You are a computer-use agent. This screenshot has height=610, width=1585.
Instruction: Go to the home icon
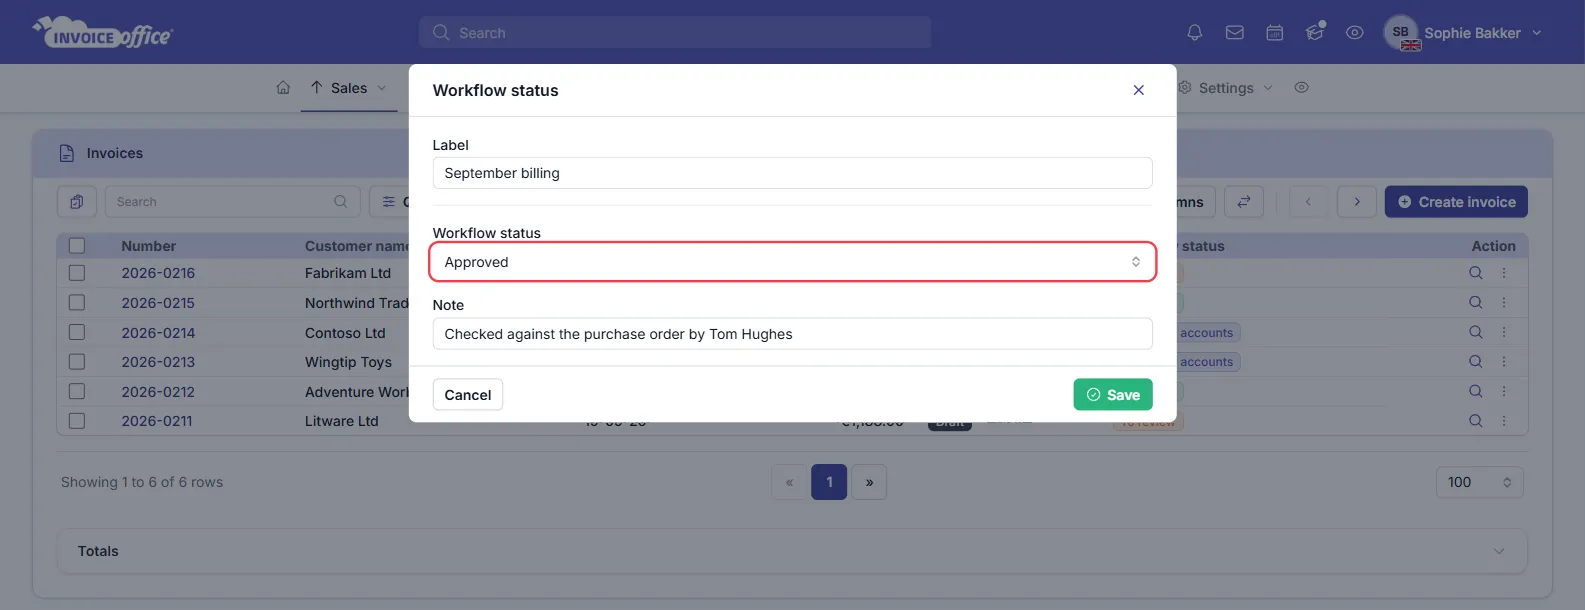283,88
